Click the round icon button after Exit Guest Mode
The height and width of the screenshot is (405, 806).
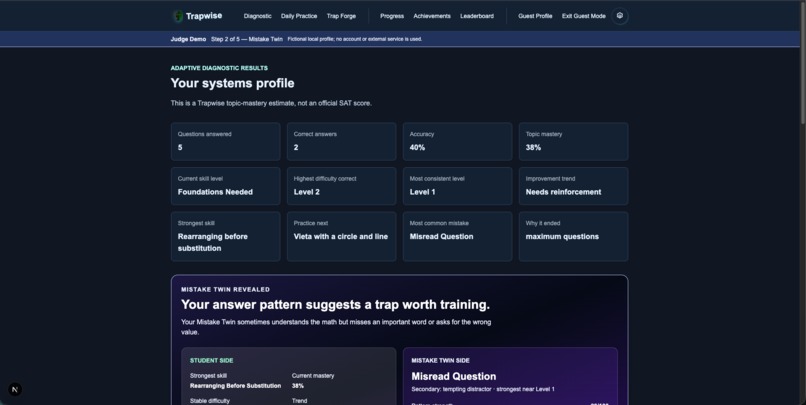click(619, 16)
